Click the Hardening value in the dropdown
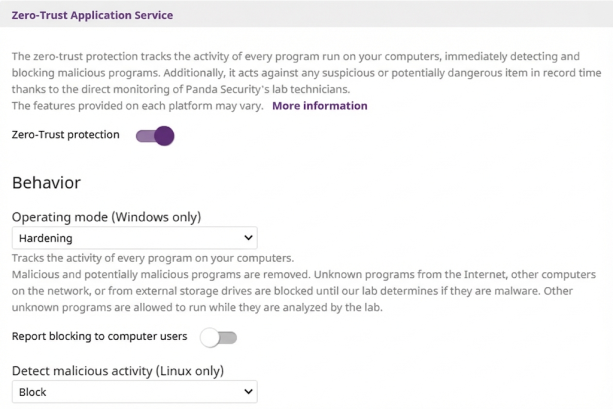 pyautogui.click(x=46, y=238)
